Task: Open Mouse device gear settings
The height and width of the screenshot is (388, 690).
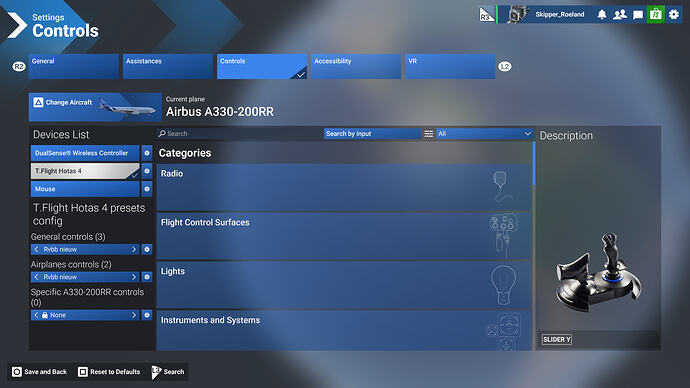Action: click(147, 189)
